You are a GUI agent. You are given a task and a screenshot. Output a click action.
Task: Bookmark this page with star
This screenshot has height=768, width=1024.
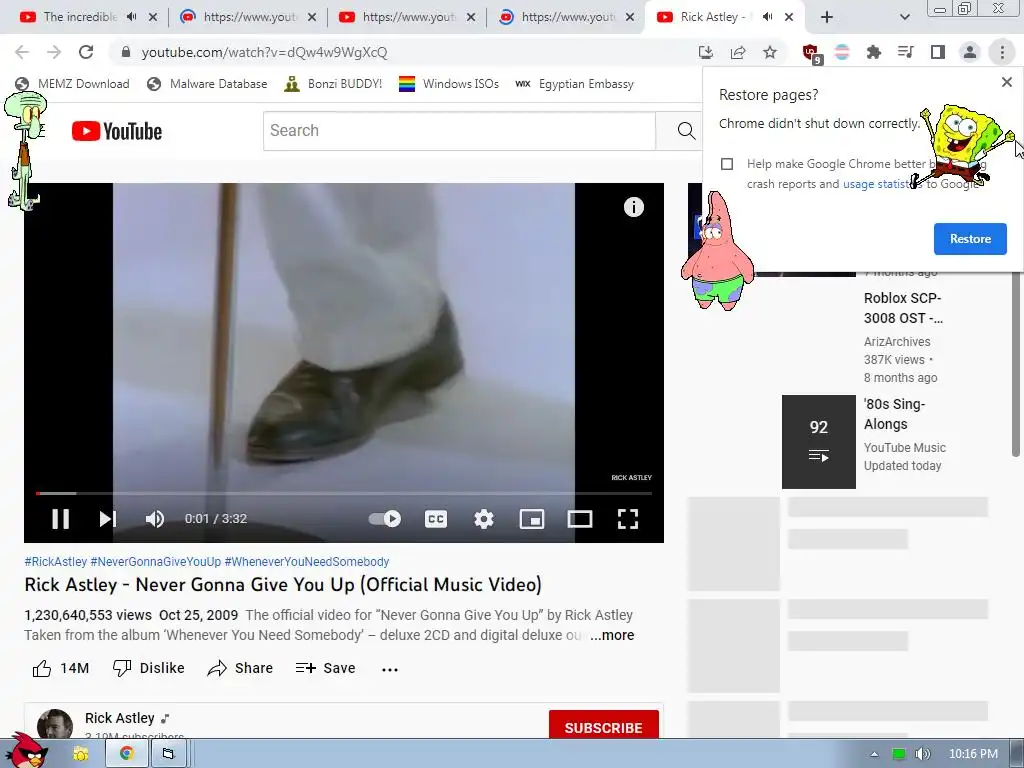pyautogui.click(x=770, y=52)
